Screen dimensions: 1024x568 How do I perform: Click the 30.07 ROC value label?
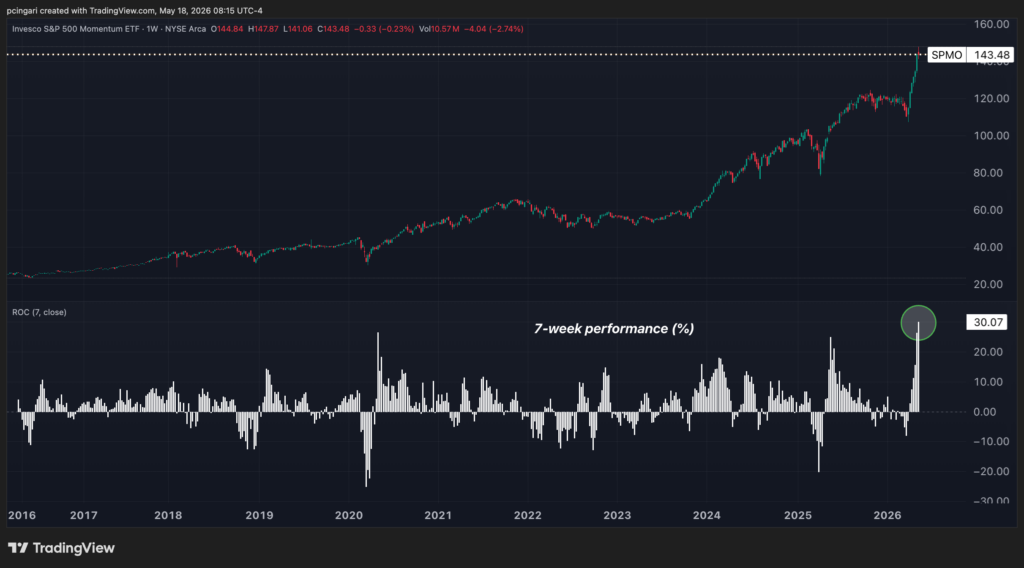coord(987,323)
